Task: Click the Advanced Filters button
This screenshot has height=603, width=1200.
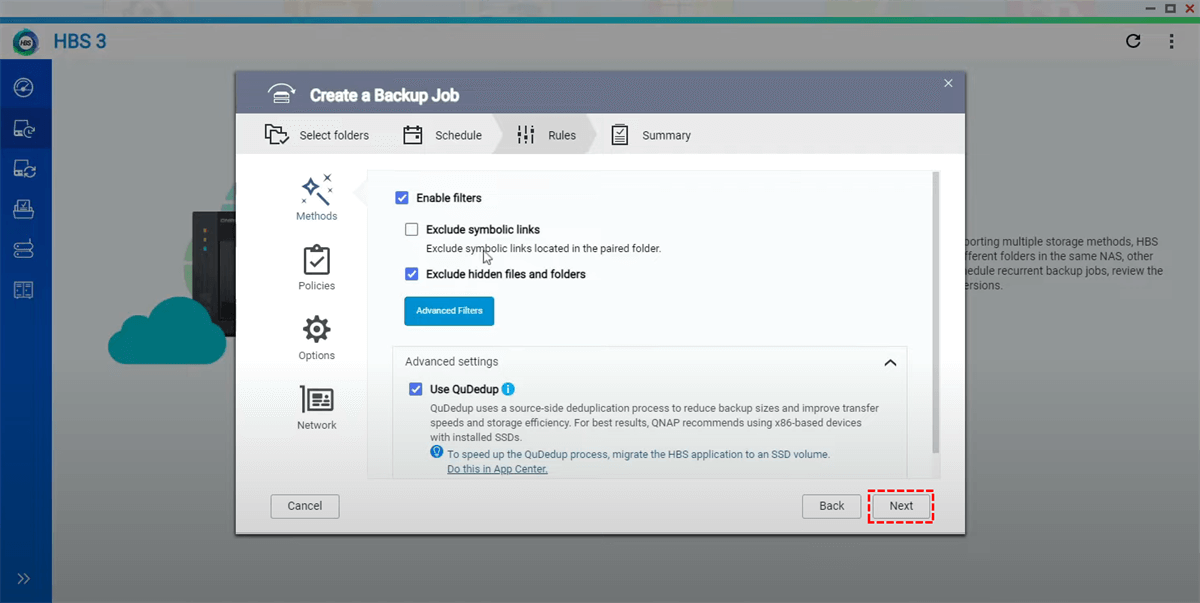Action: click(449, 311)
